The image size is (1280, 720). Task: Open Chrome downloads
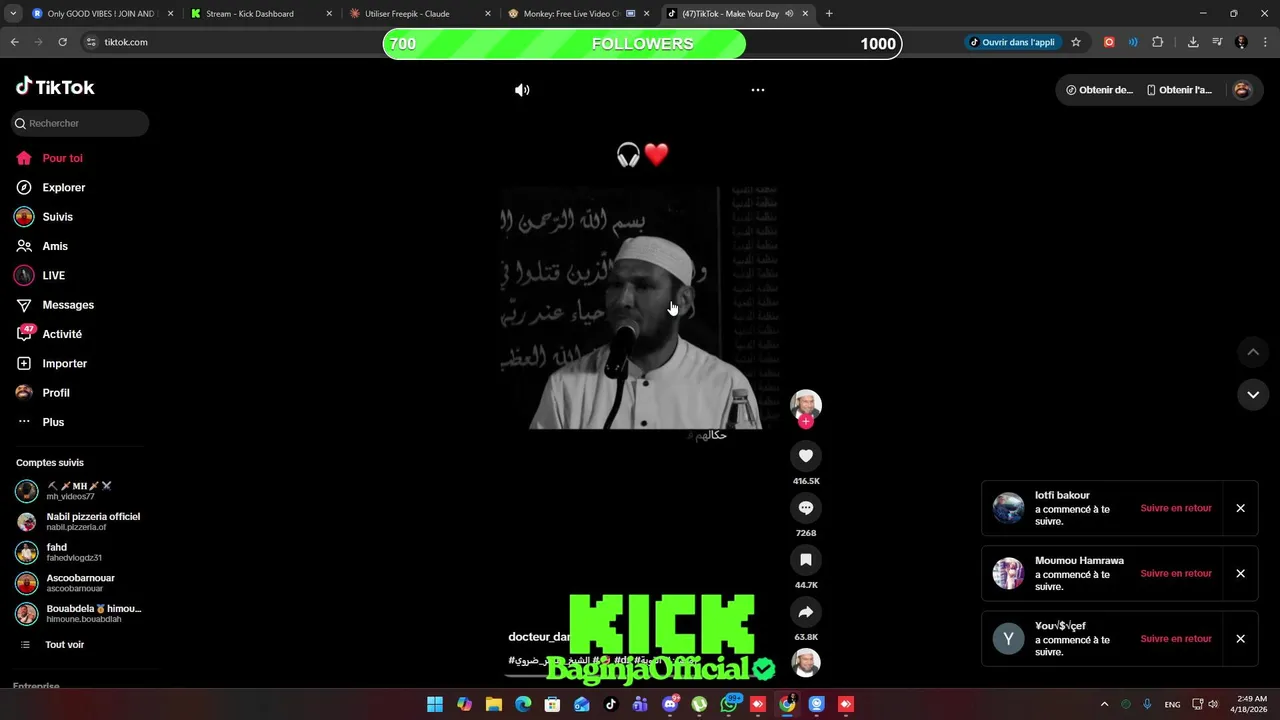pos(1193,42)
